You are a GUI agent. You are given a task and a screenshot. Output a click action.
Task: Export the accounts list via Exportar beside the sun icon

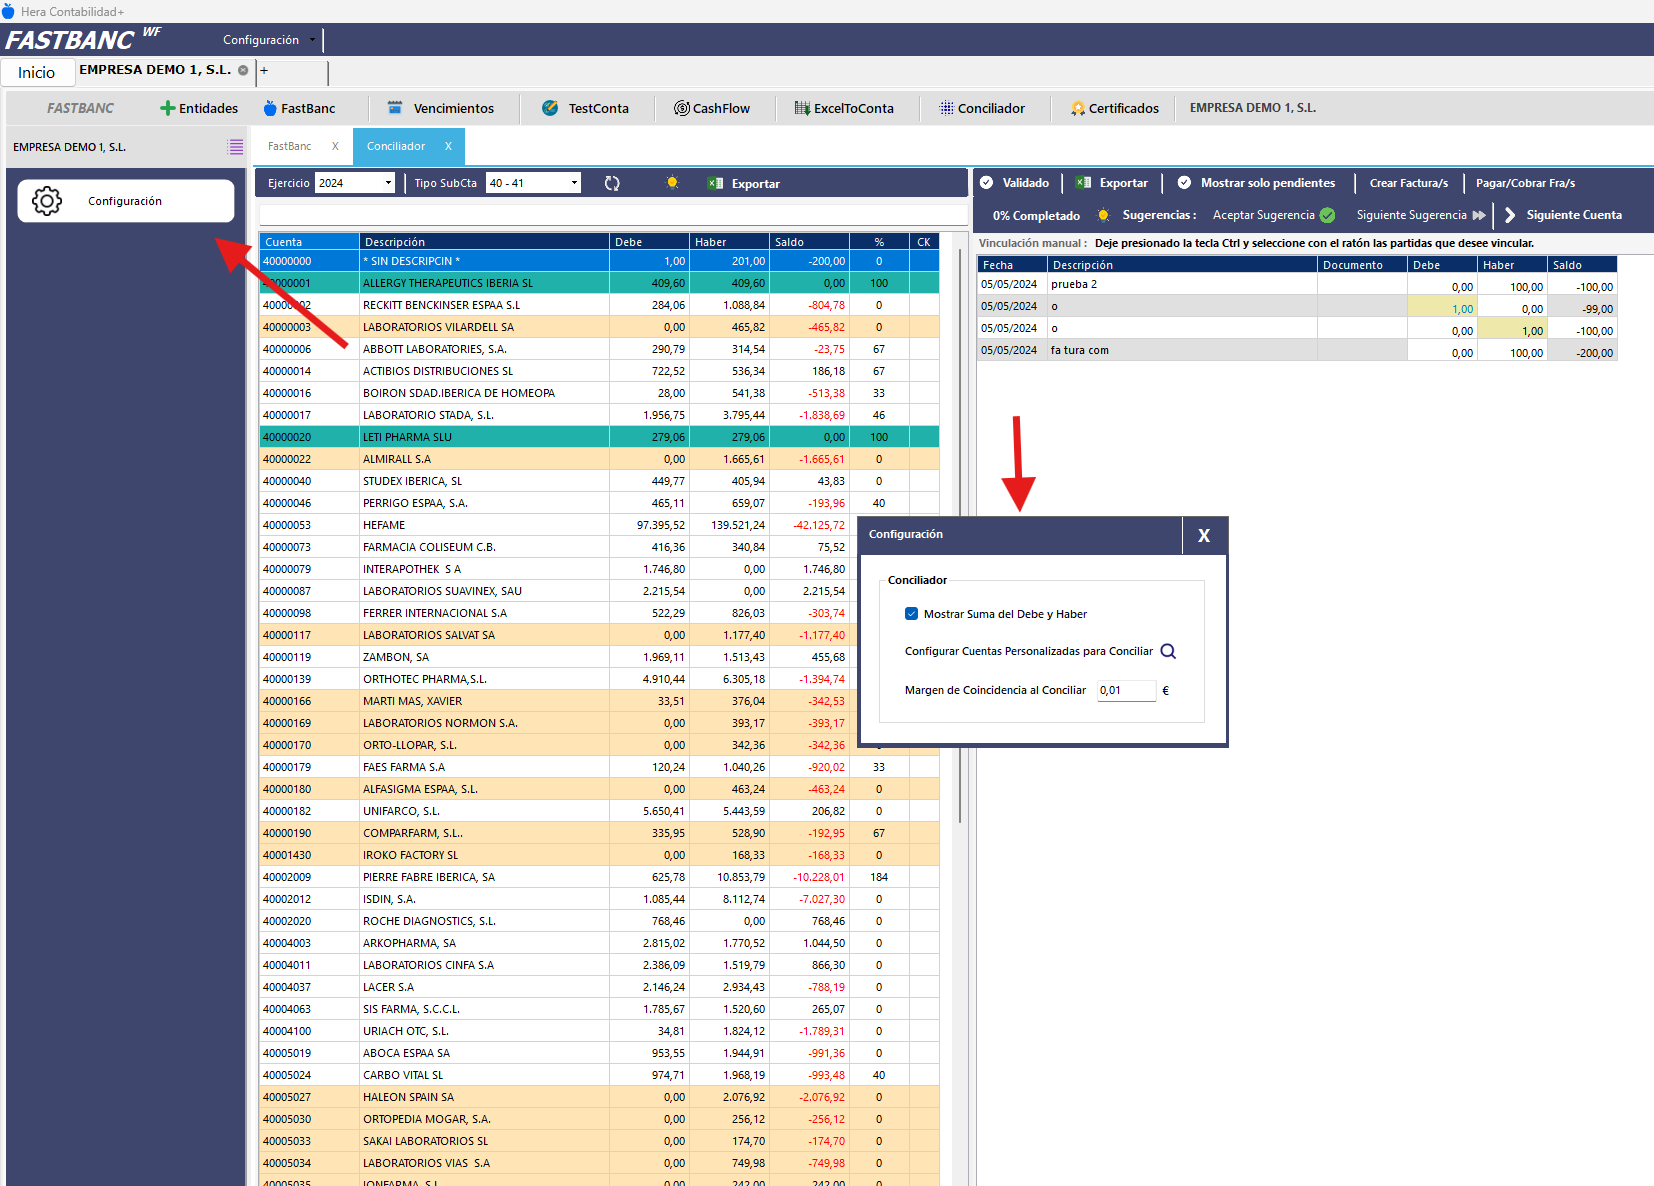point(744,183)
